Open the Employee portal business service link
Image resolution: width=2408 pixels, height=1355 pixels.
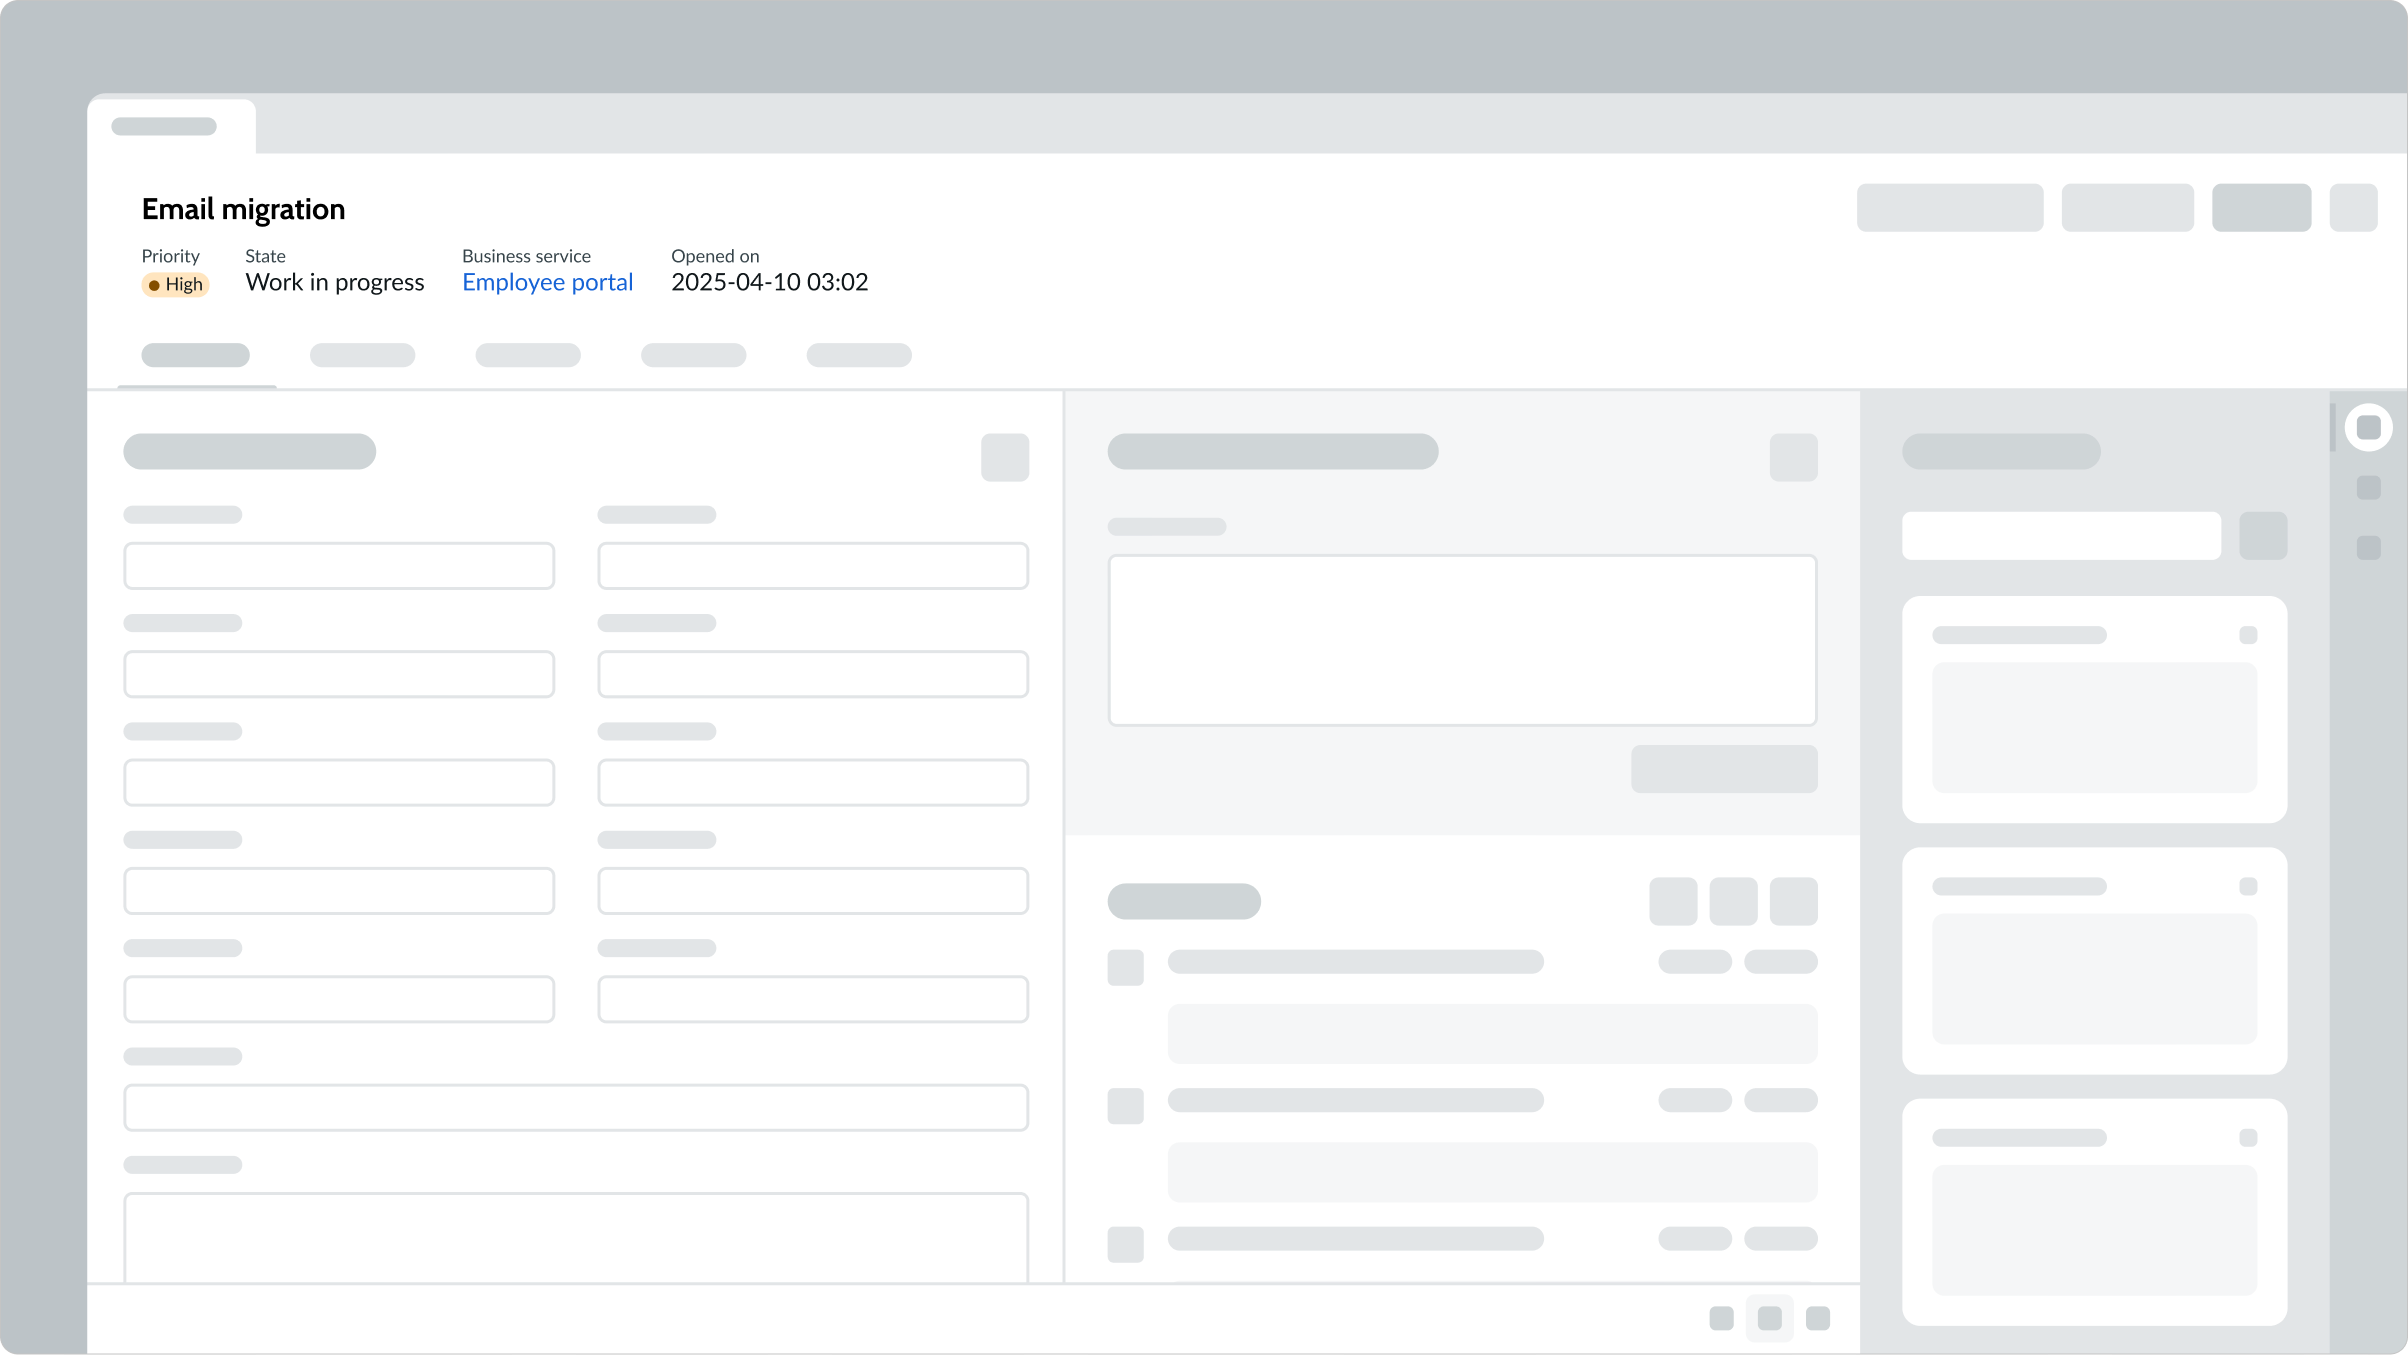point(547,282)
